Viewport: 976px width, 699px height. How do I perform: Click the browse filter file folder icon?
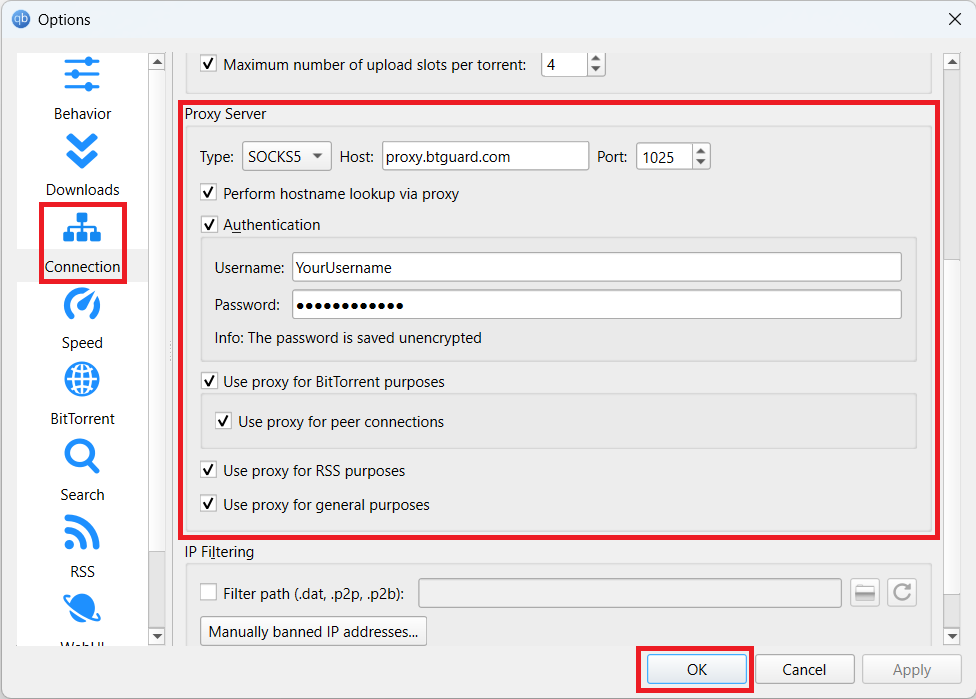[x=865, y=593]
